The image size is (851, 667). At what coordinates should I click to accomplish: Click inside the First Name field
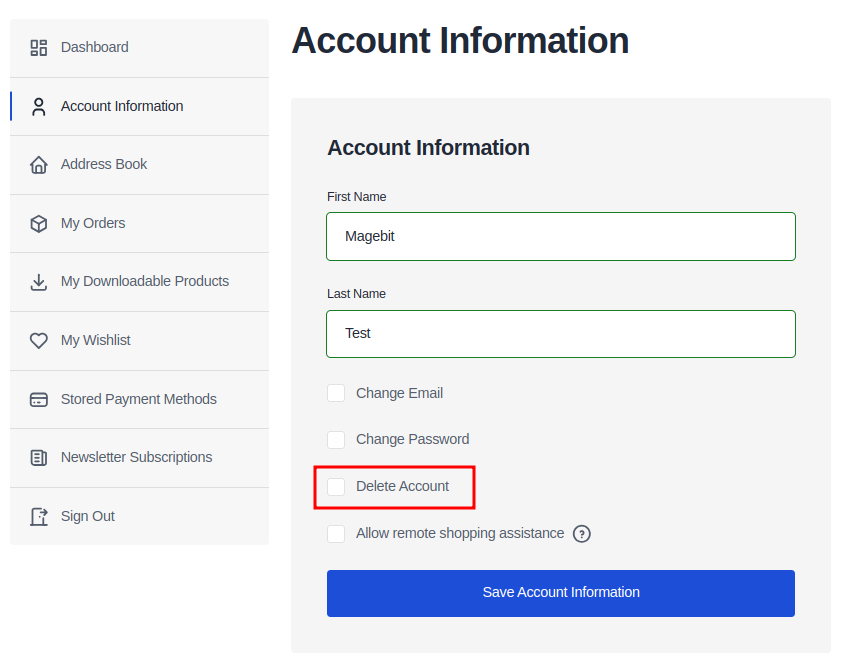coord(560,236)
